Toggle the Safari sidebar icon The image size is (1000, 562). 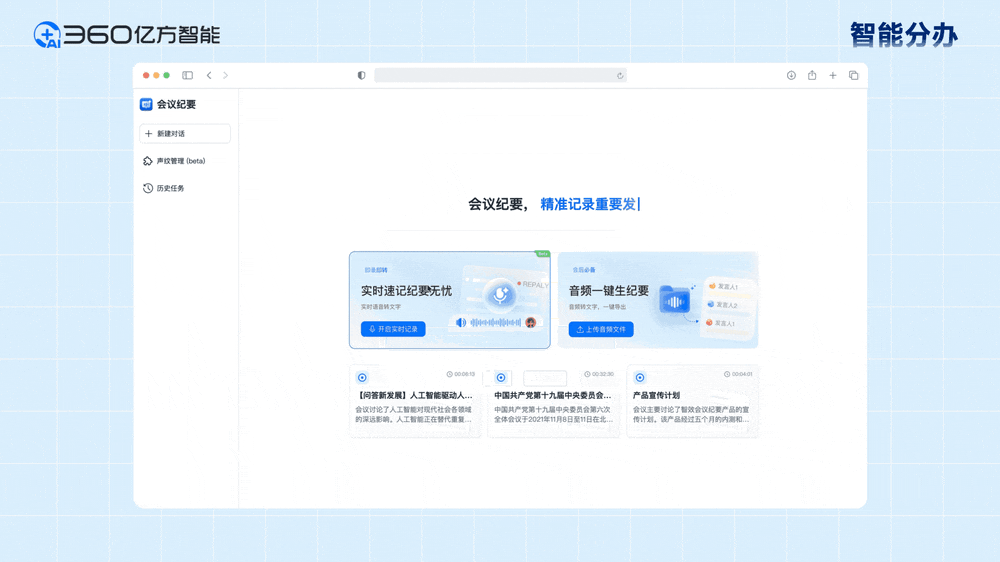click(x=187, y=76)
